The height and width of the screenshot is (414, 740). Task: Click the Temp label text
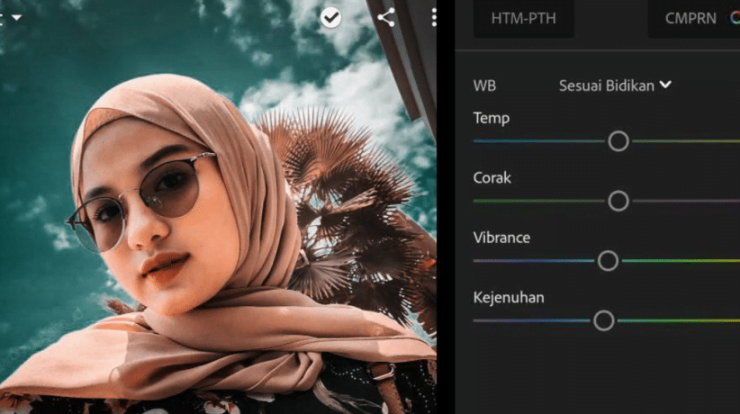pyautogui.click(x=491, y=118)
